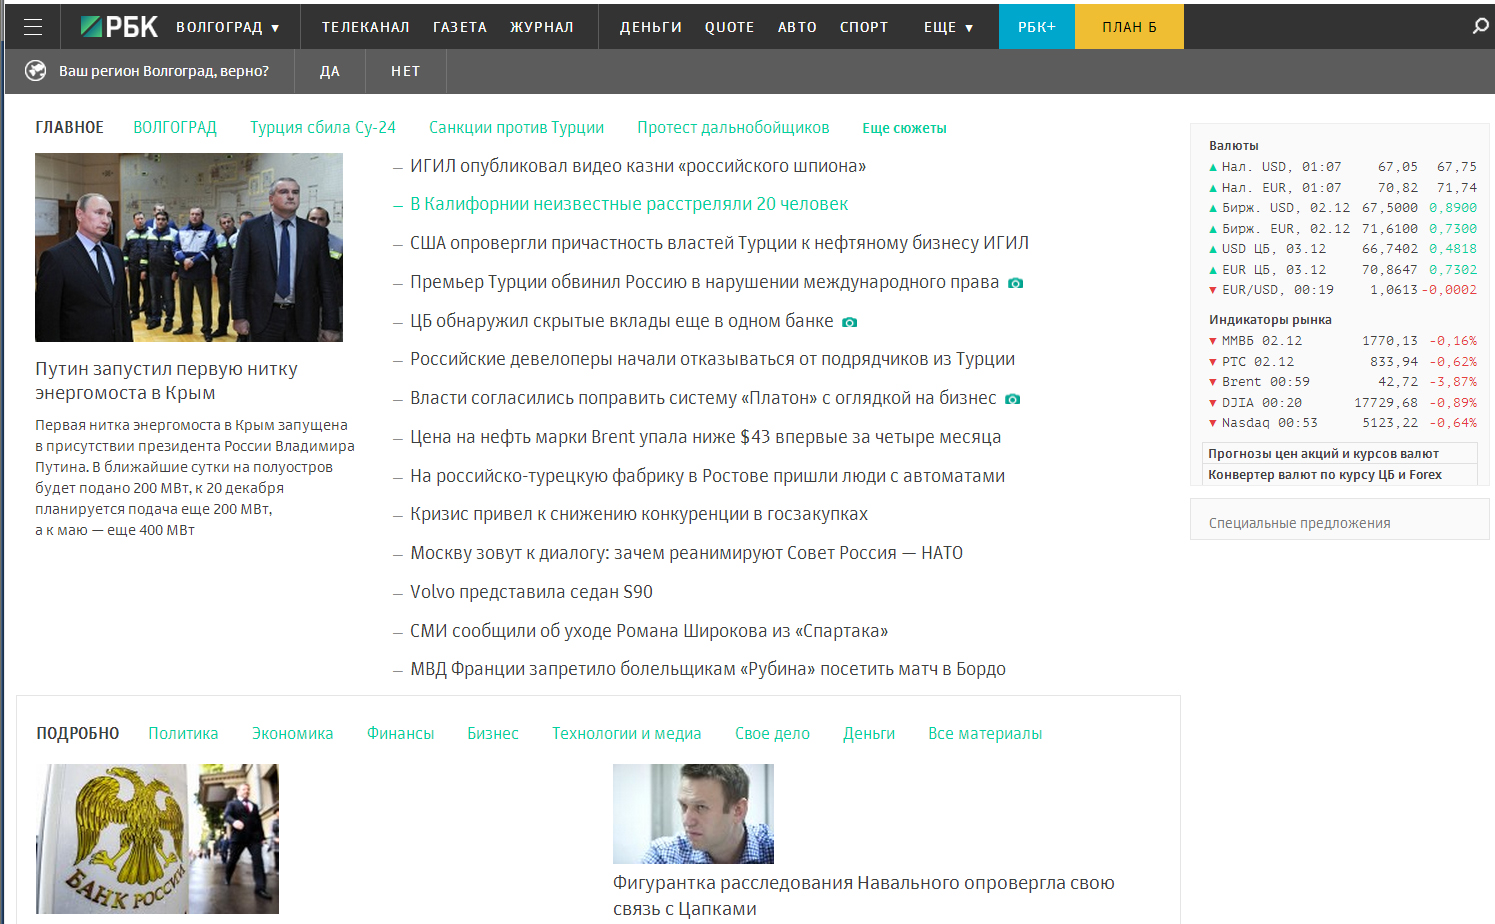Click camera icon beside Turkey premier headline

[x=1015, y=283]
